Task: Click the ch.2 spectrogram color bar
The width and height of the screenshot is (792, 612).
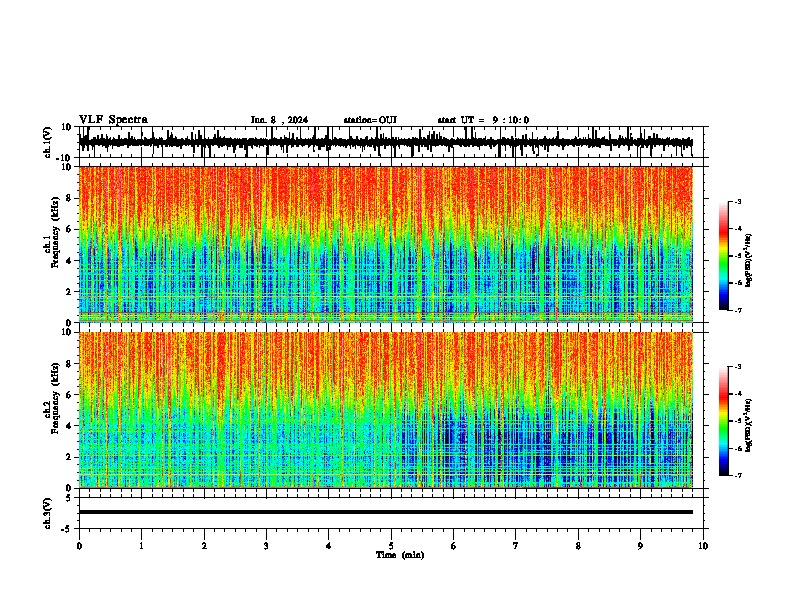Action: click(x=723, y=421)
